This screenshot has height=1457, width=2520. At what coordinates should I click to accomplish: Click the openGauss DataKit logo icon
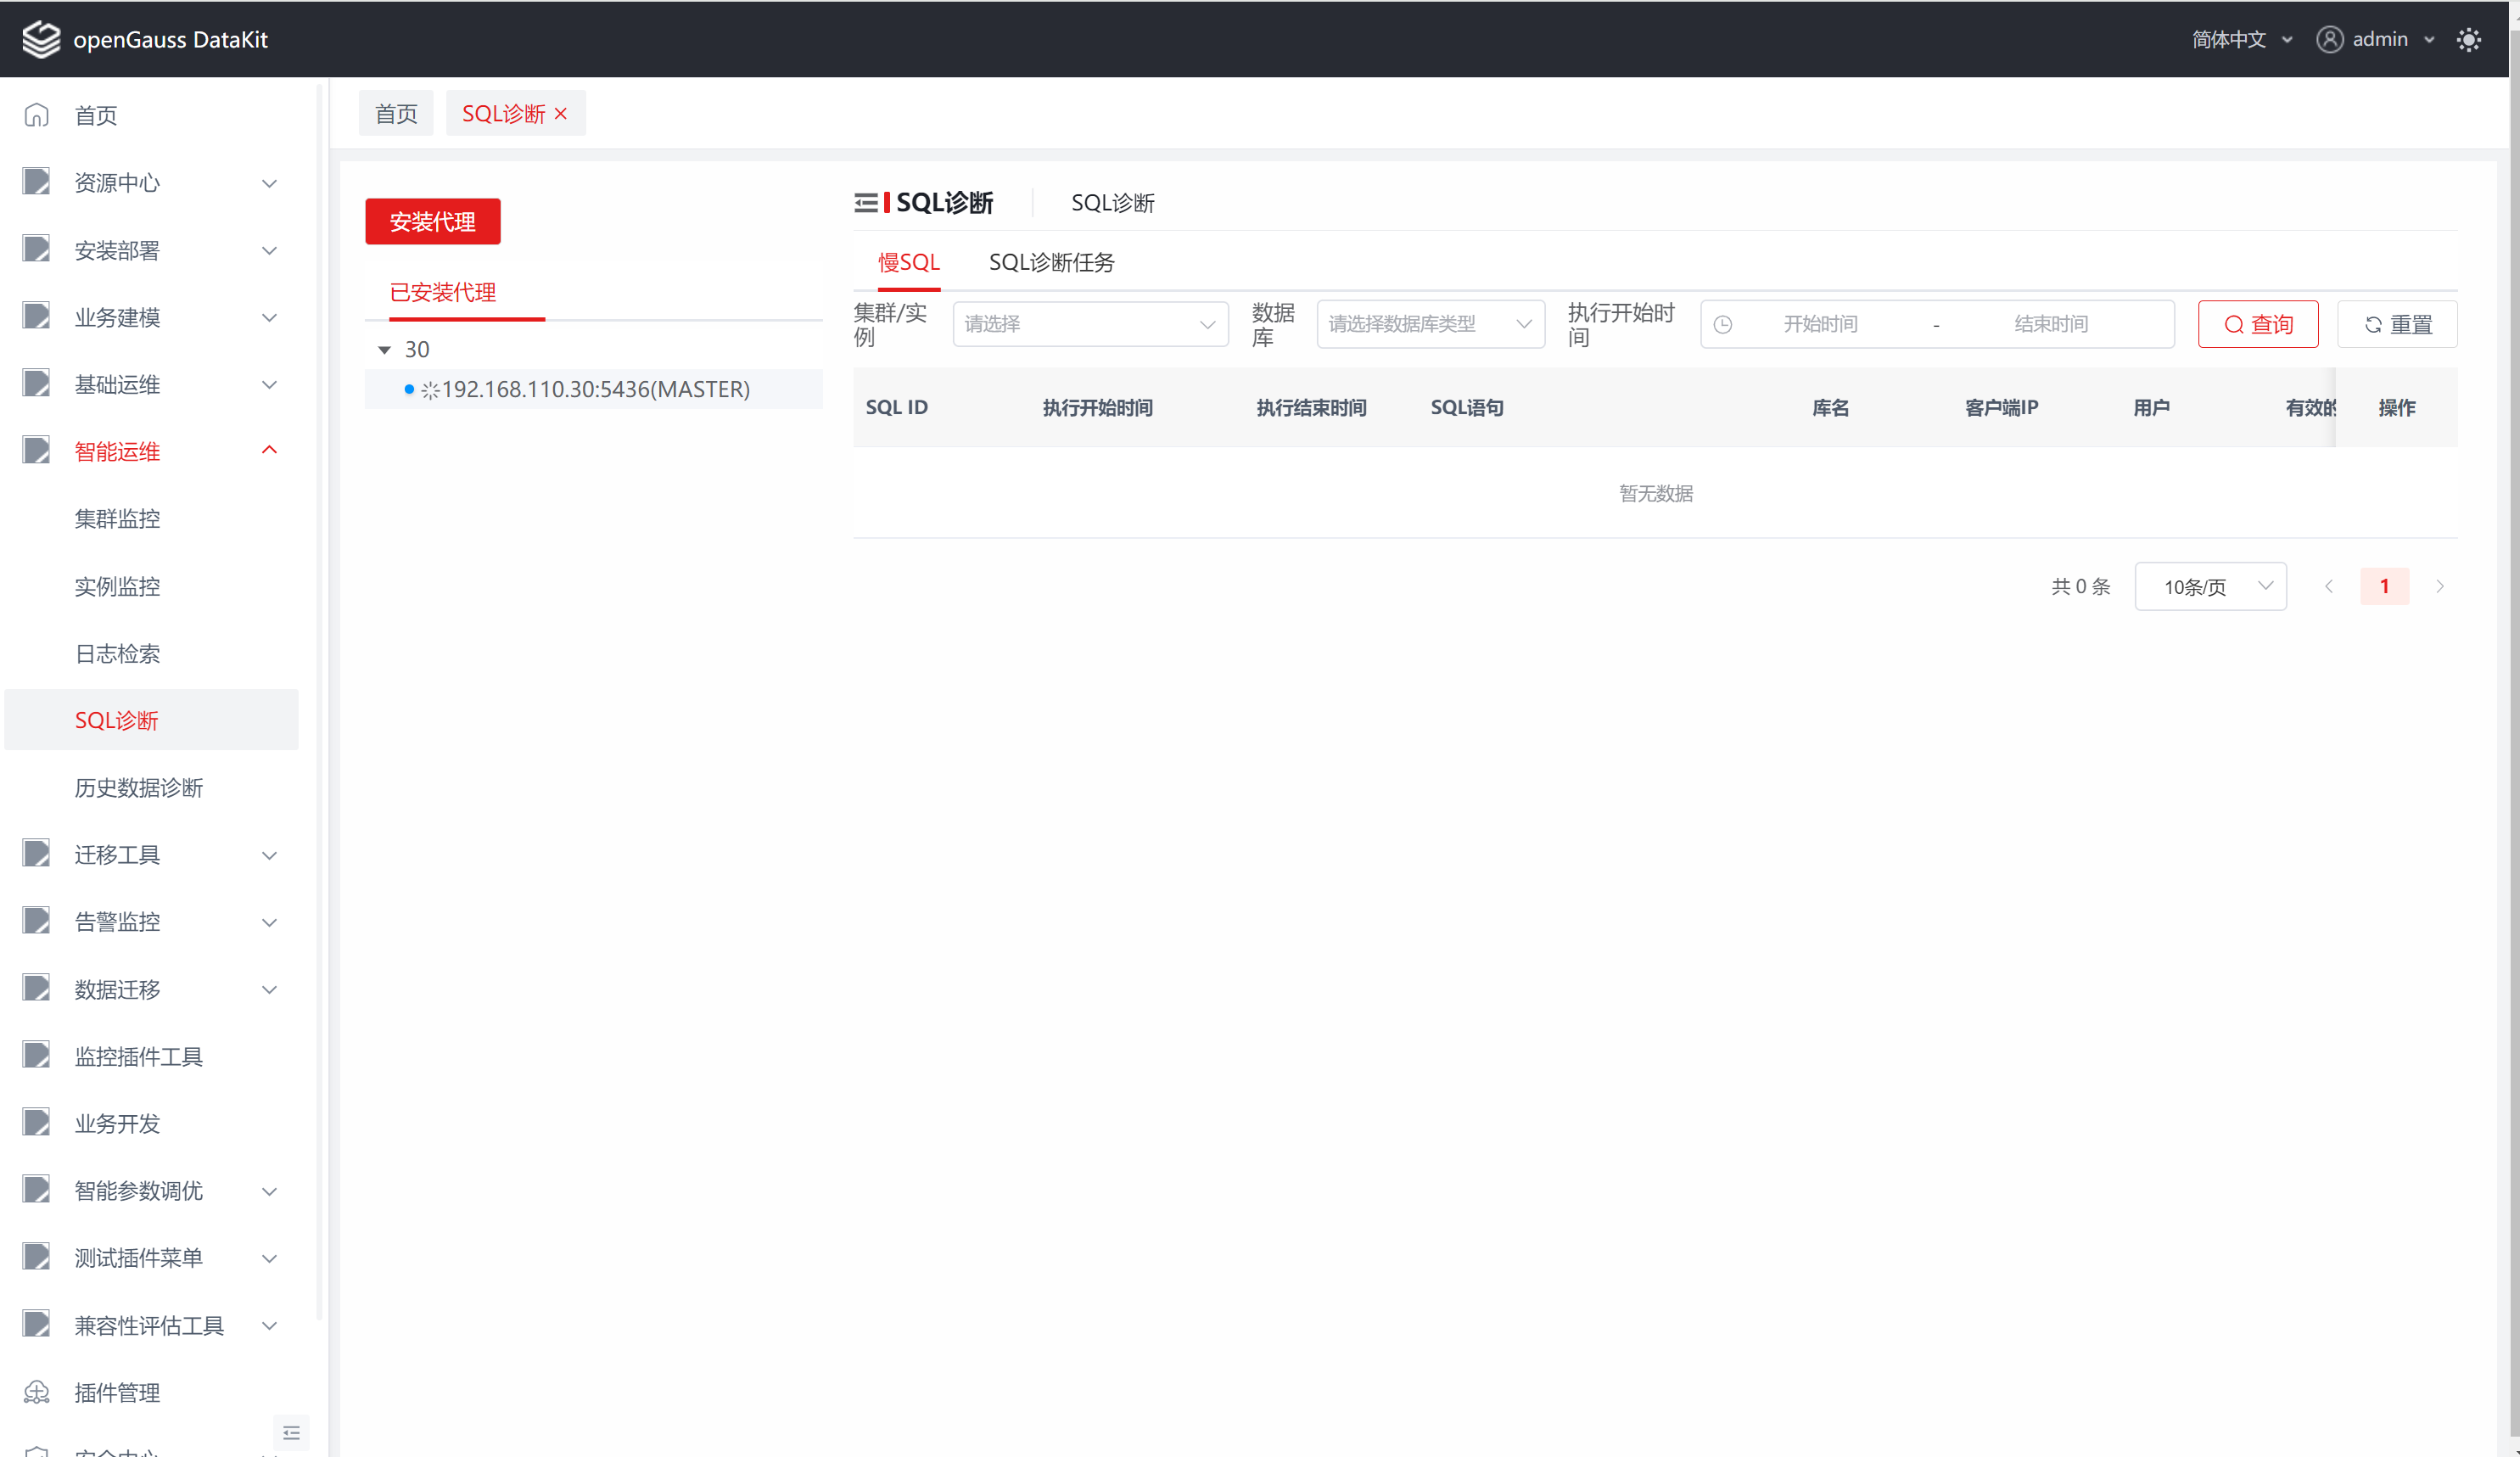[x=41, y=39]
